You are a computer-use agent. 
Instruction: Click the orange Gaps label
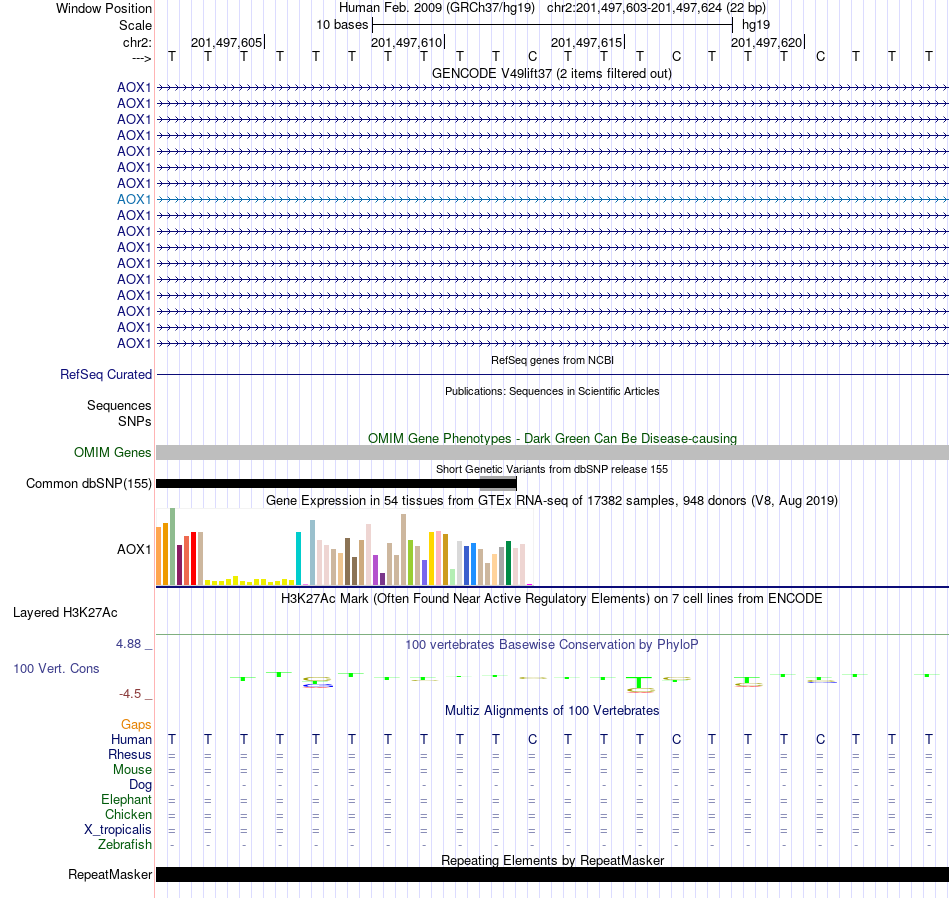point(136,725)
